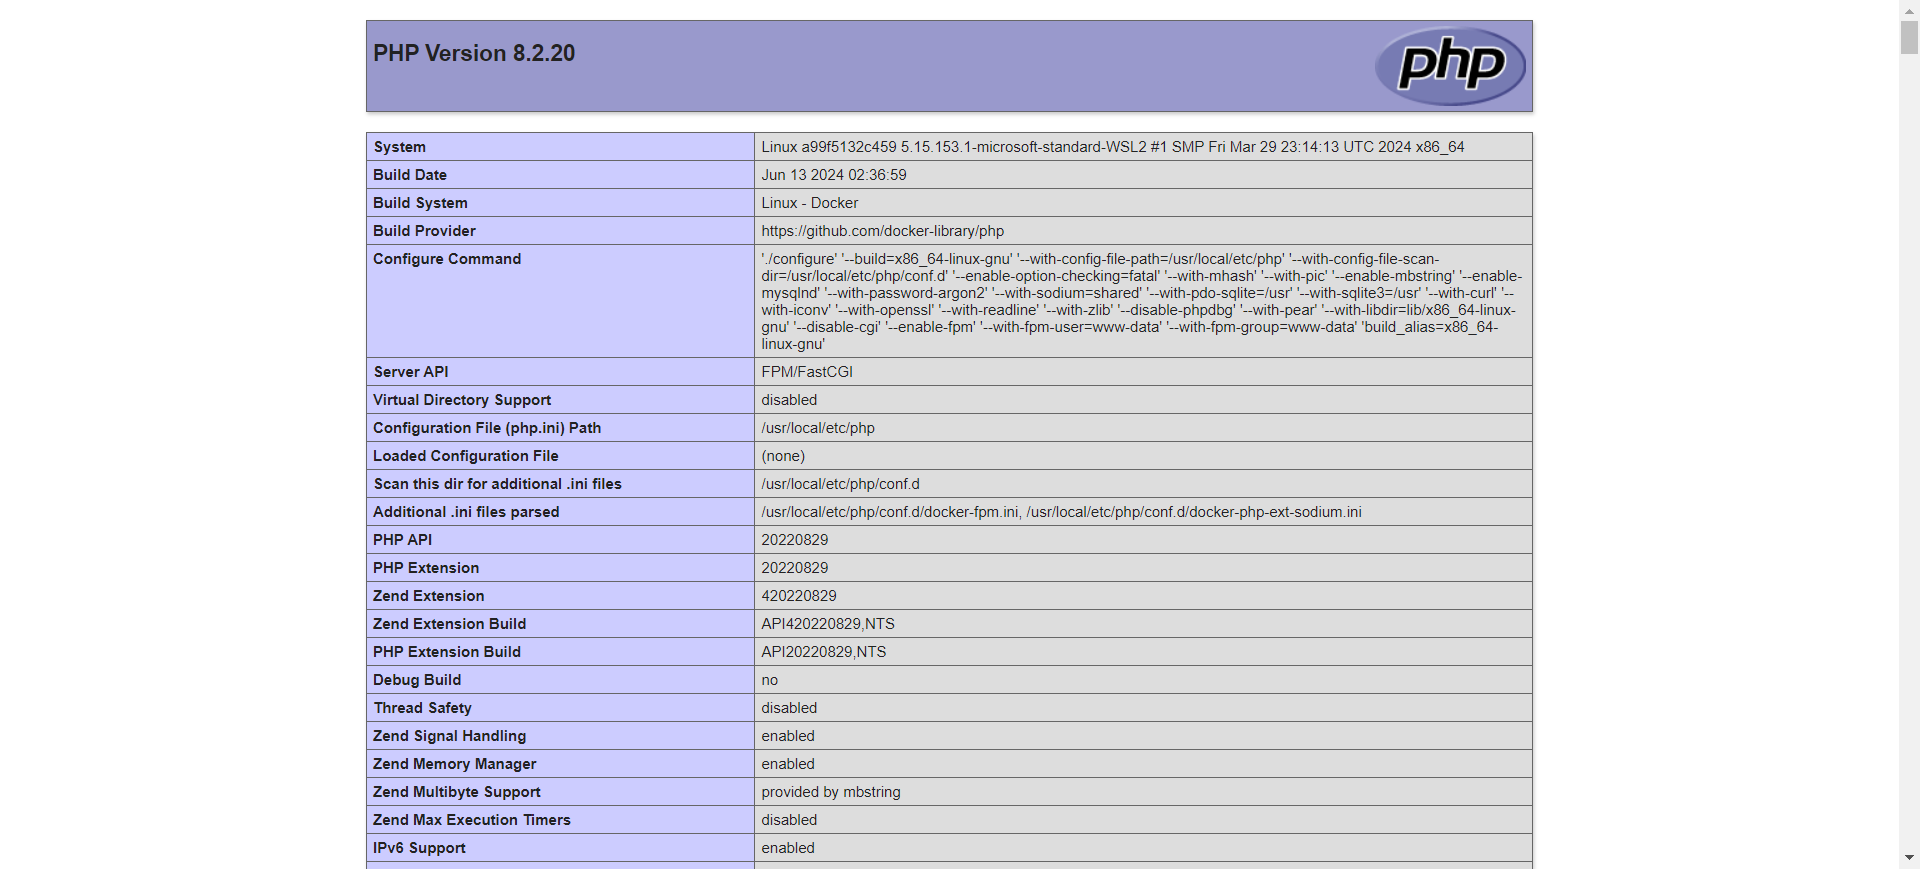Click the API20220829,NTS value
The height and width of the screenshot is (869, 1920).
824,652
